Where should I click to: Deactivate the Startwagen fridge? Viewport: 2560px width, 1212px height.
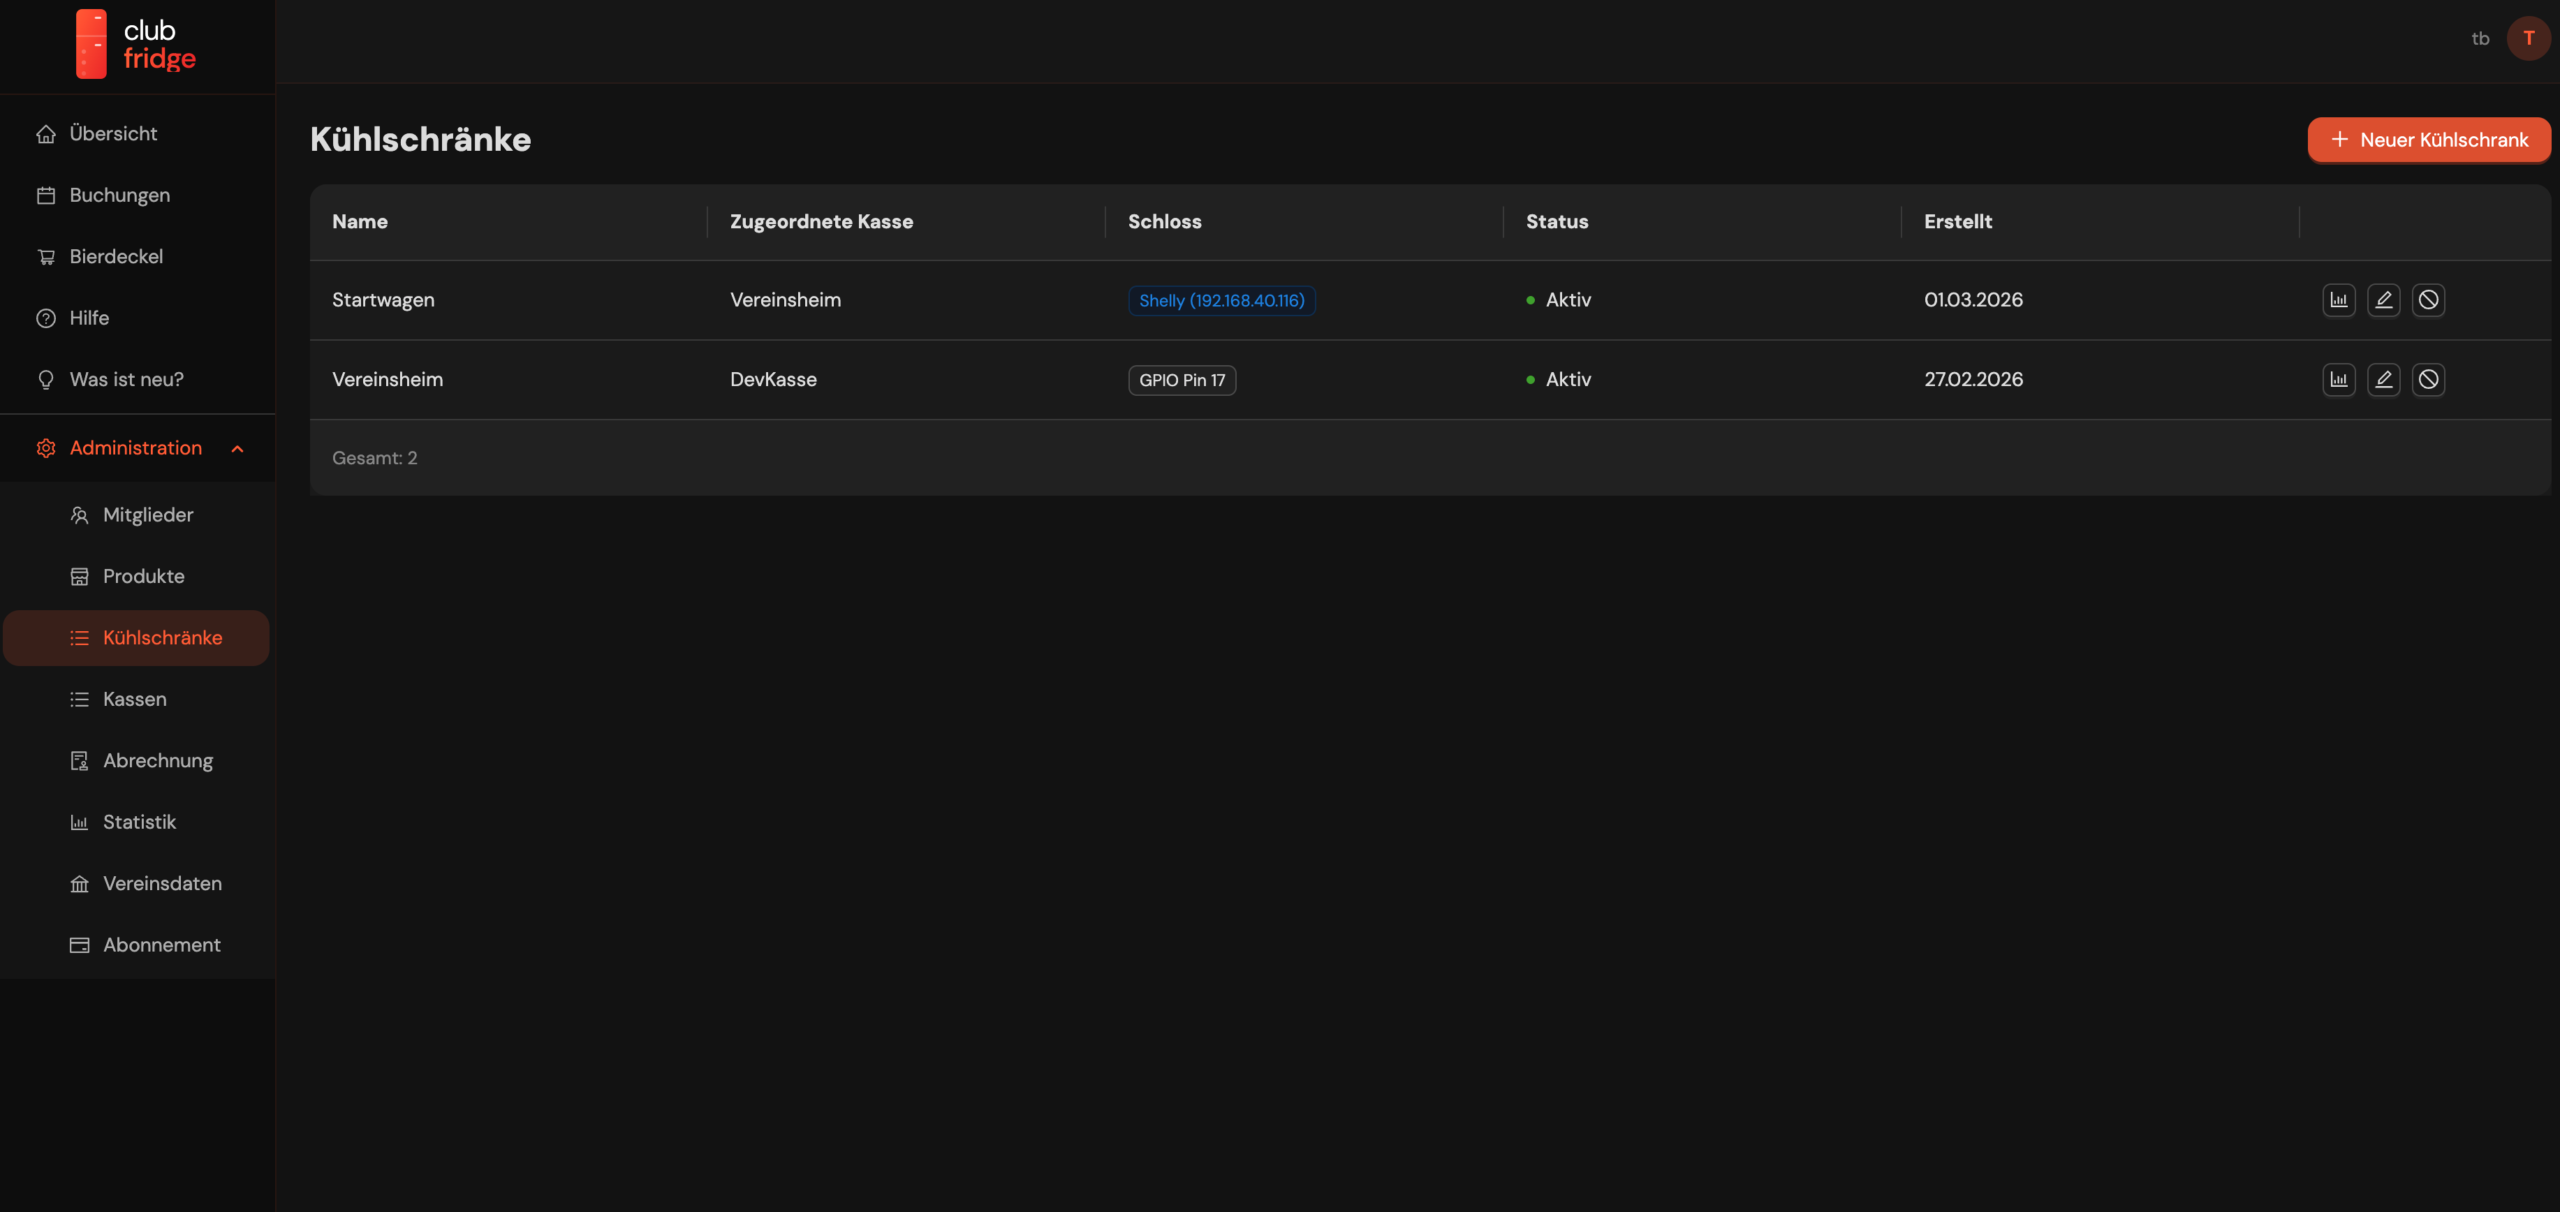(x=2428, y=300)
